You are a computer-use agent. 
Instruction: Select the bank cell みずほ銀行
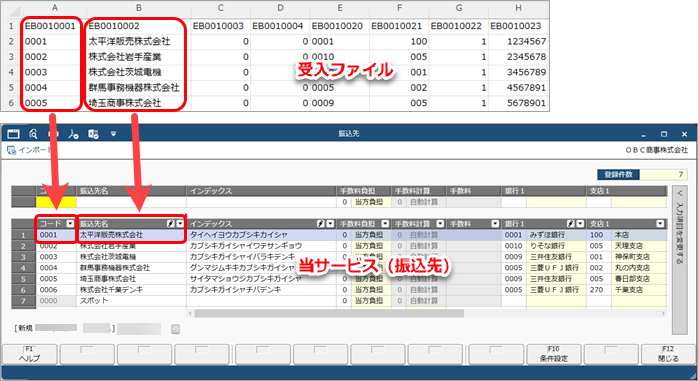[x=556, y=235]
